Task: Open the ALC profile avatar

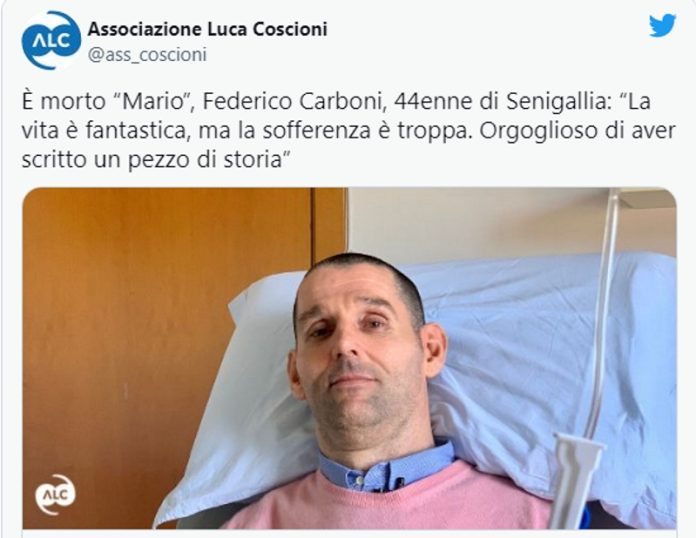Action: [51, 41]
